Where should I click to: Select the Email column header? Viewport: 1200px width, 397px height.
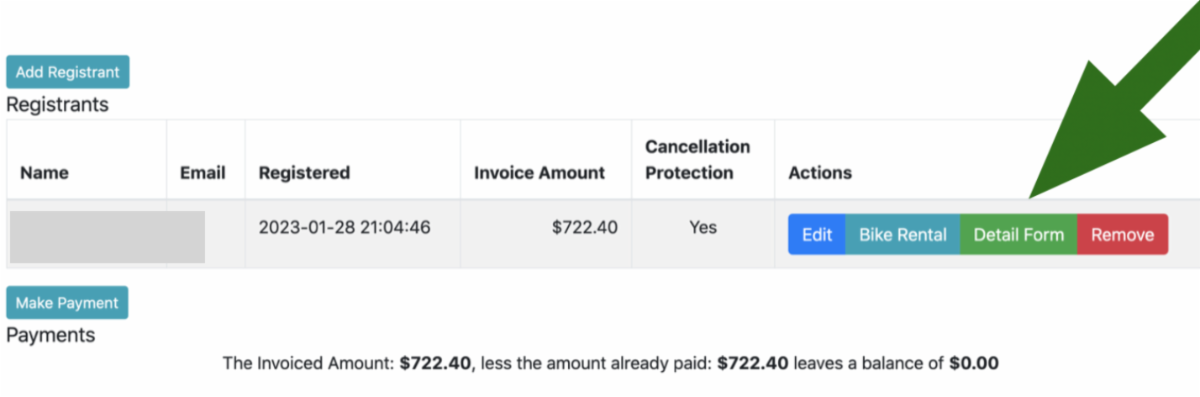coord(203,172)
